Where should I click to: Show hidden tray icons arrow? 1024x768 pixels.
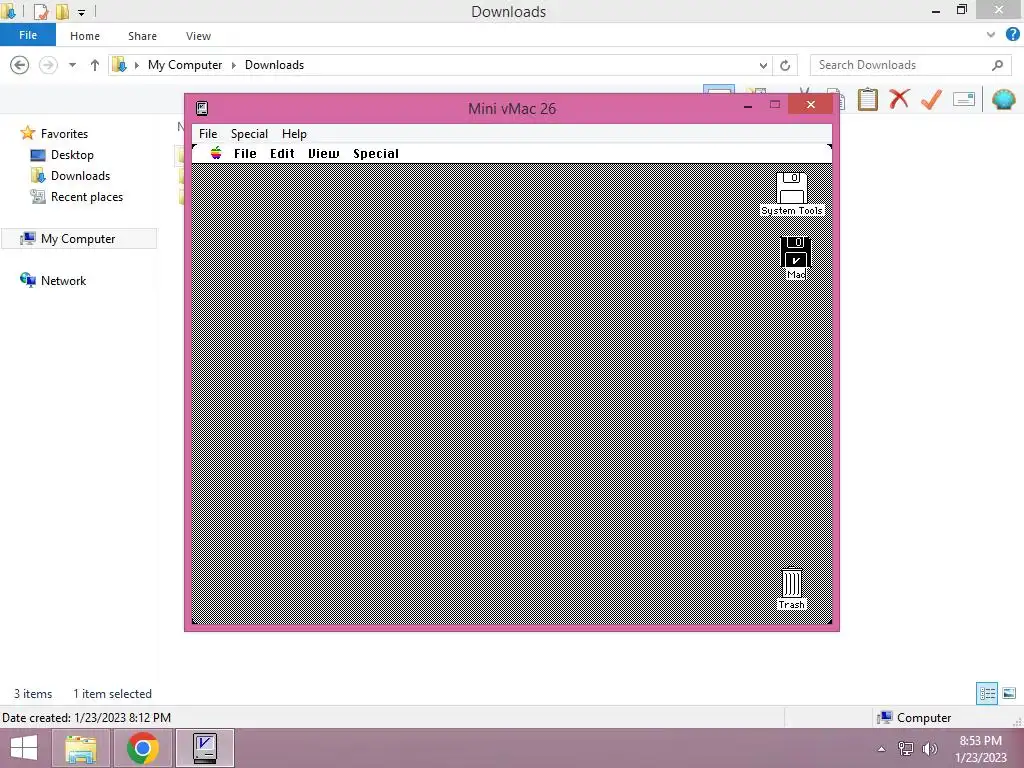point(881,748)
